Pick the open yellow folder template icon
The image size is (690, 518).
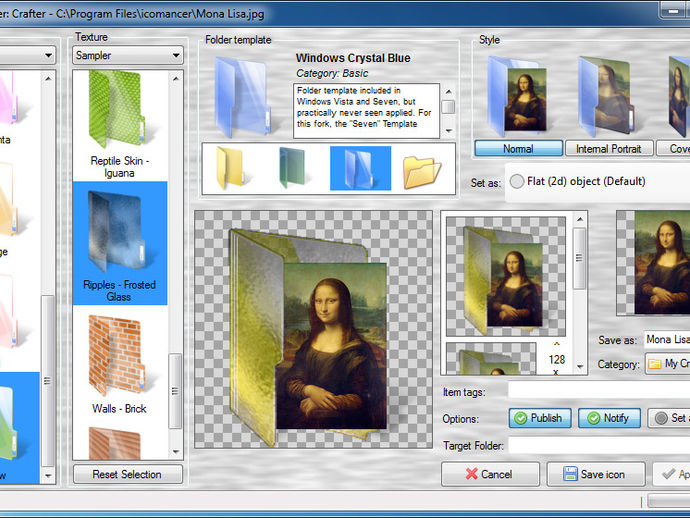pos(422,171)
